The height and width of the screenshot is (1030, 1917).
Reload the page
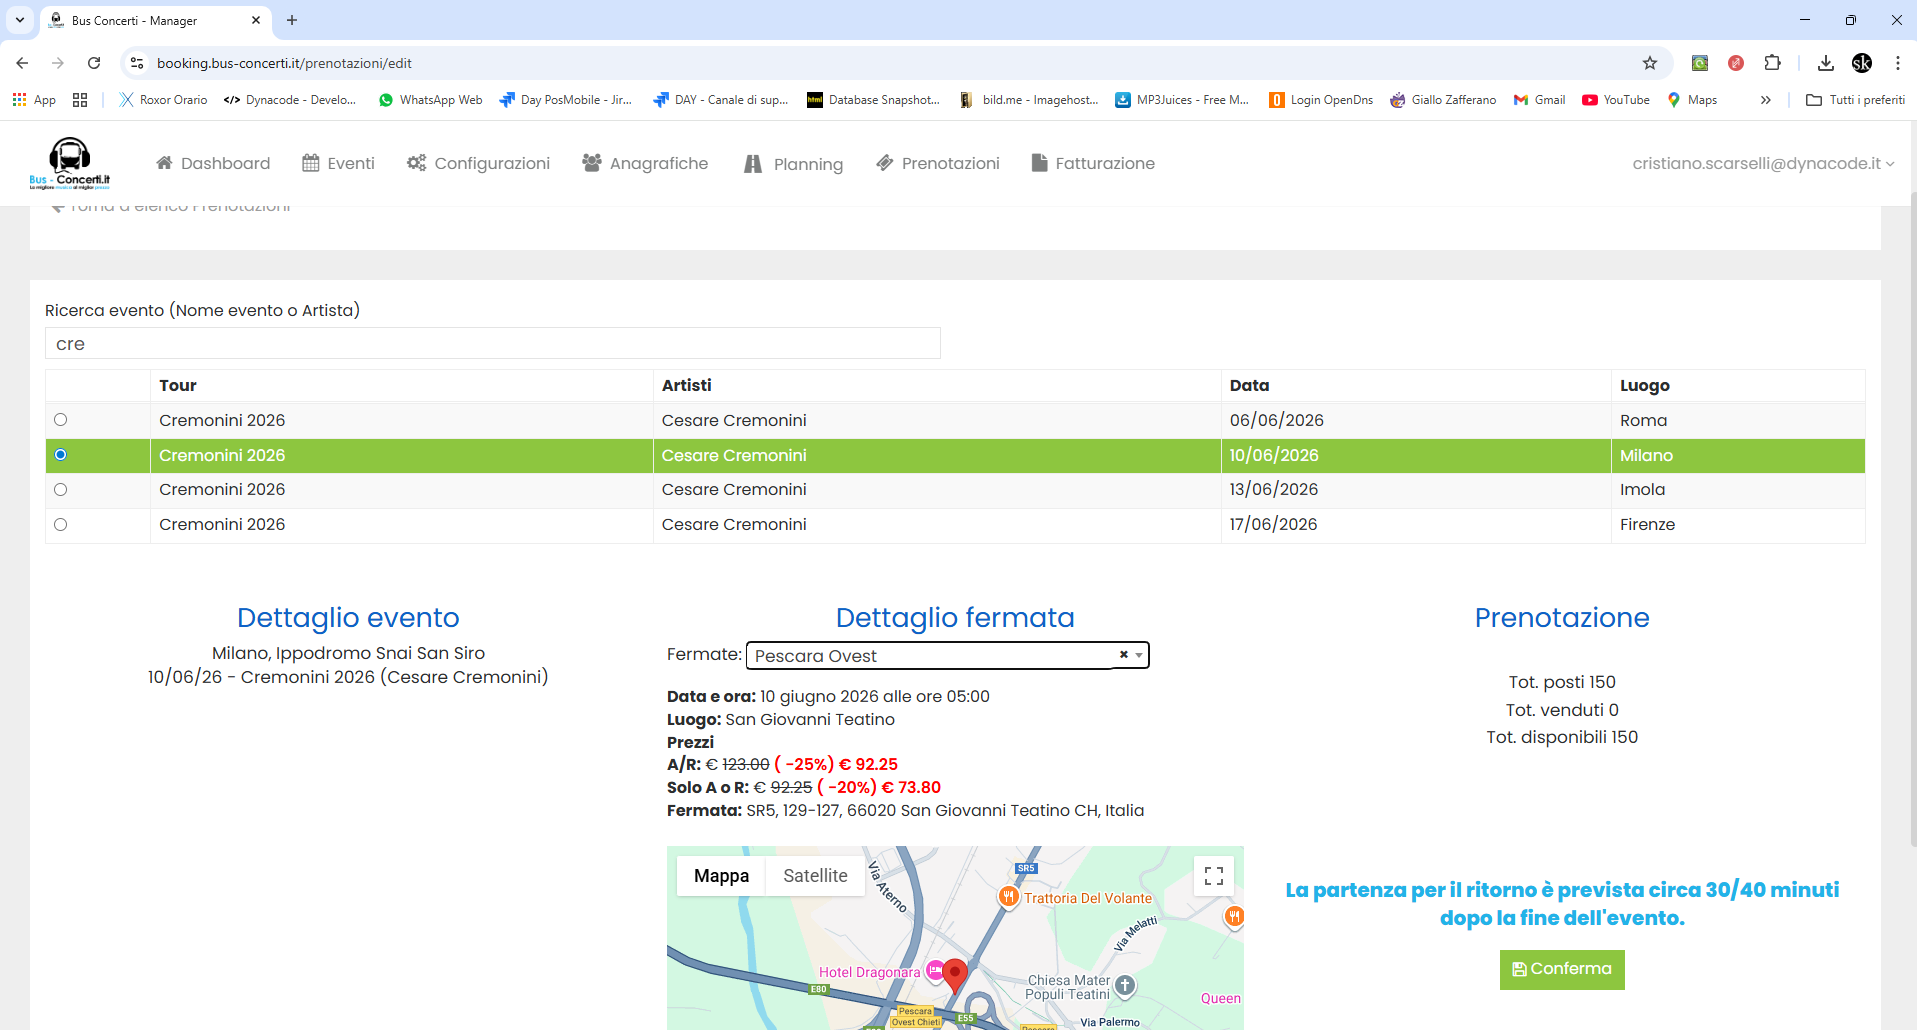[94, 63]
